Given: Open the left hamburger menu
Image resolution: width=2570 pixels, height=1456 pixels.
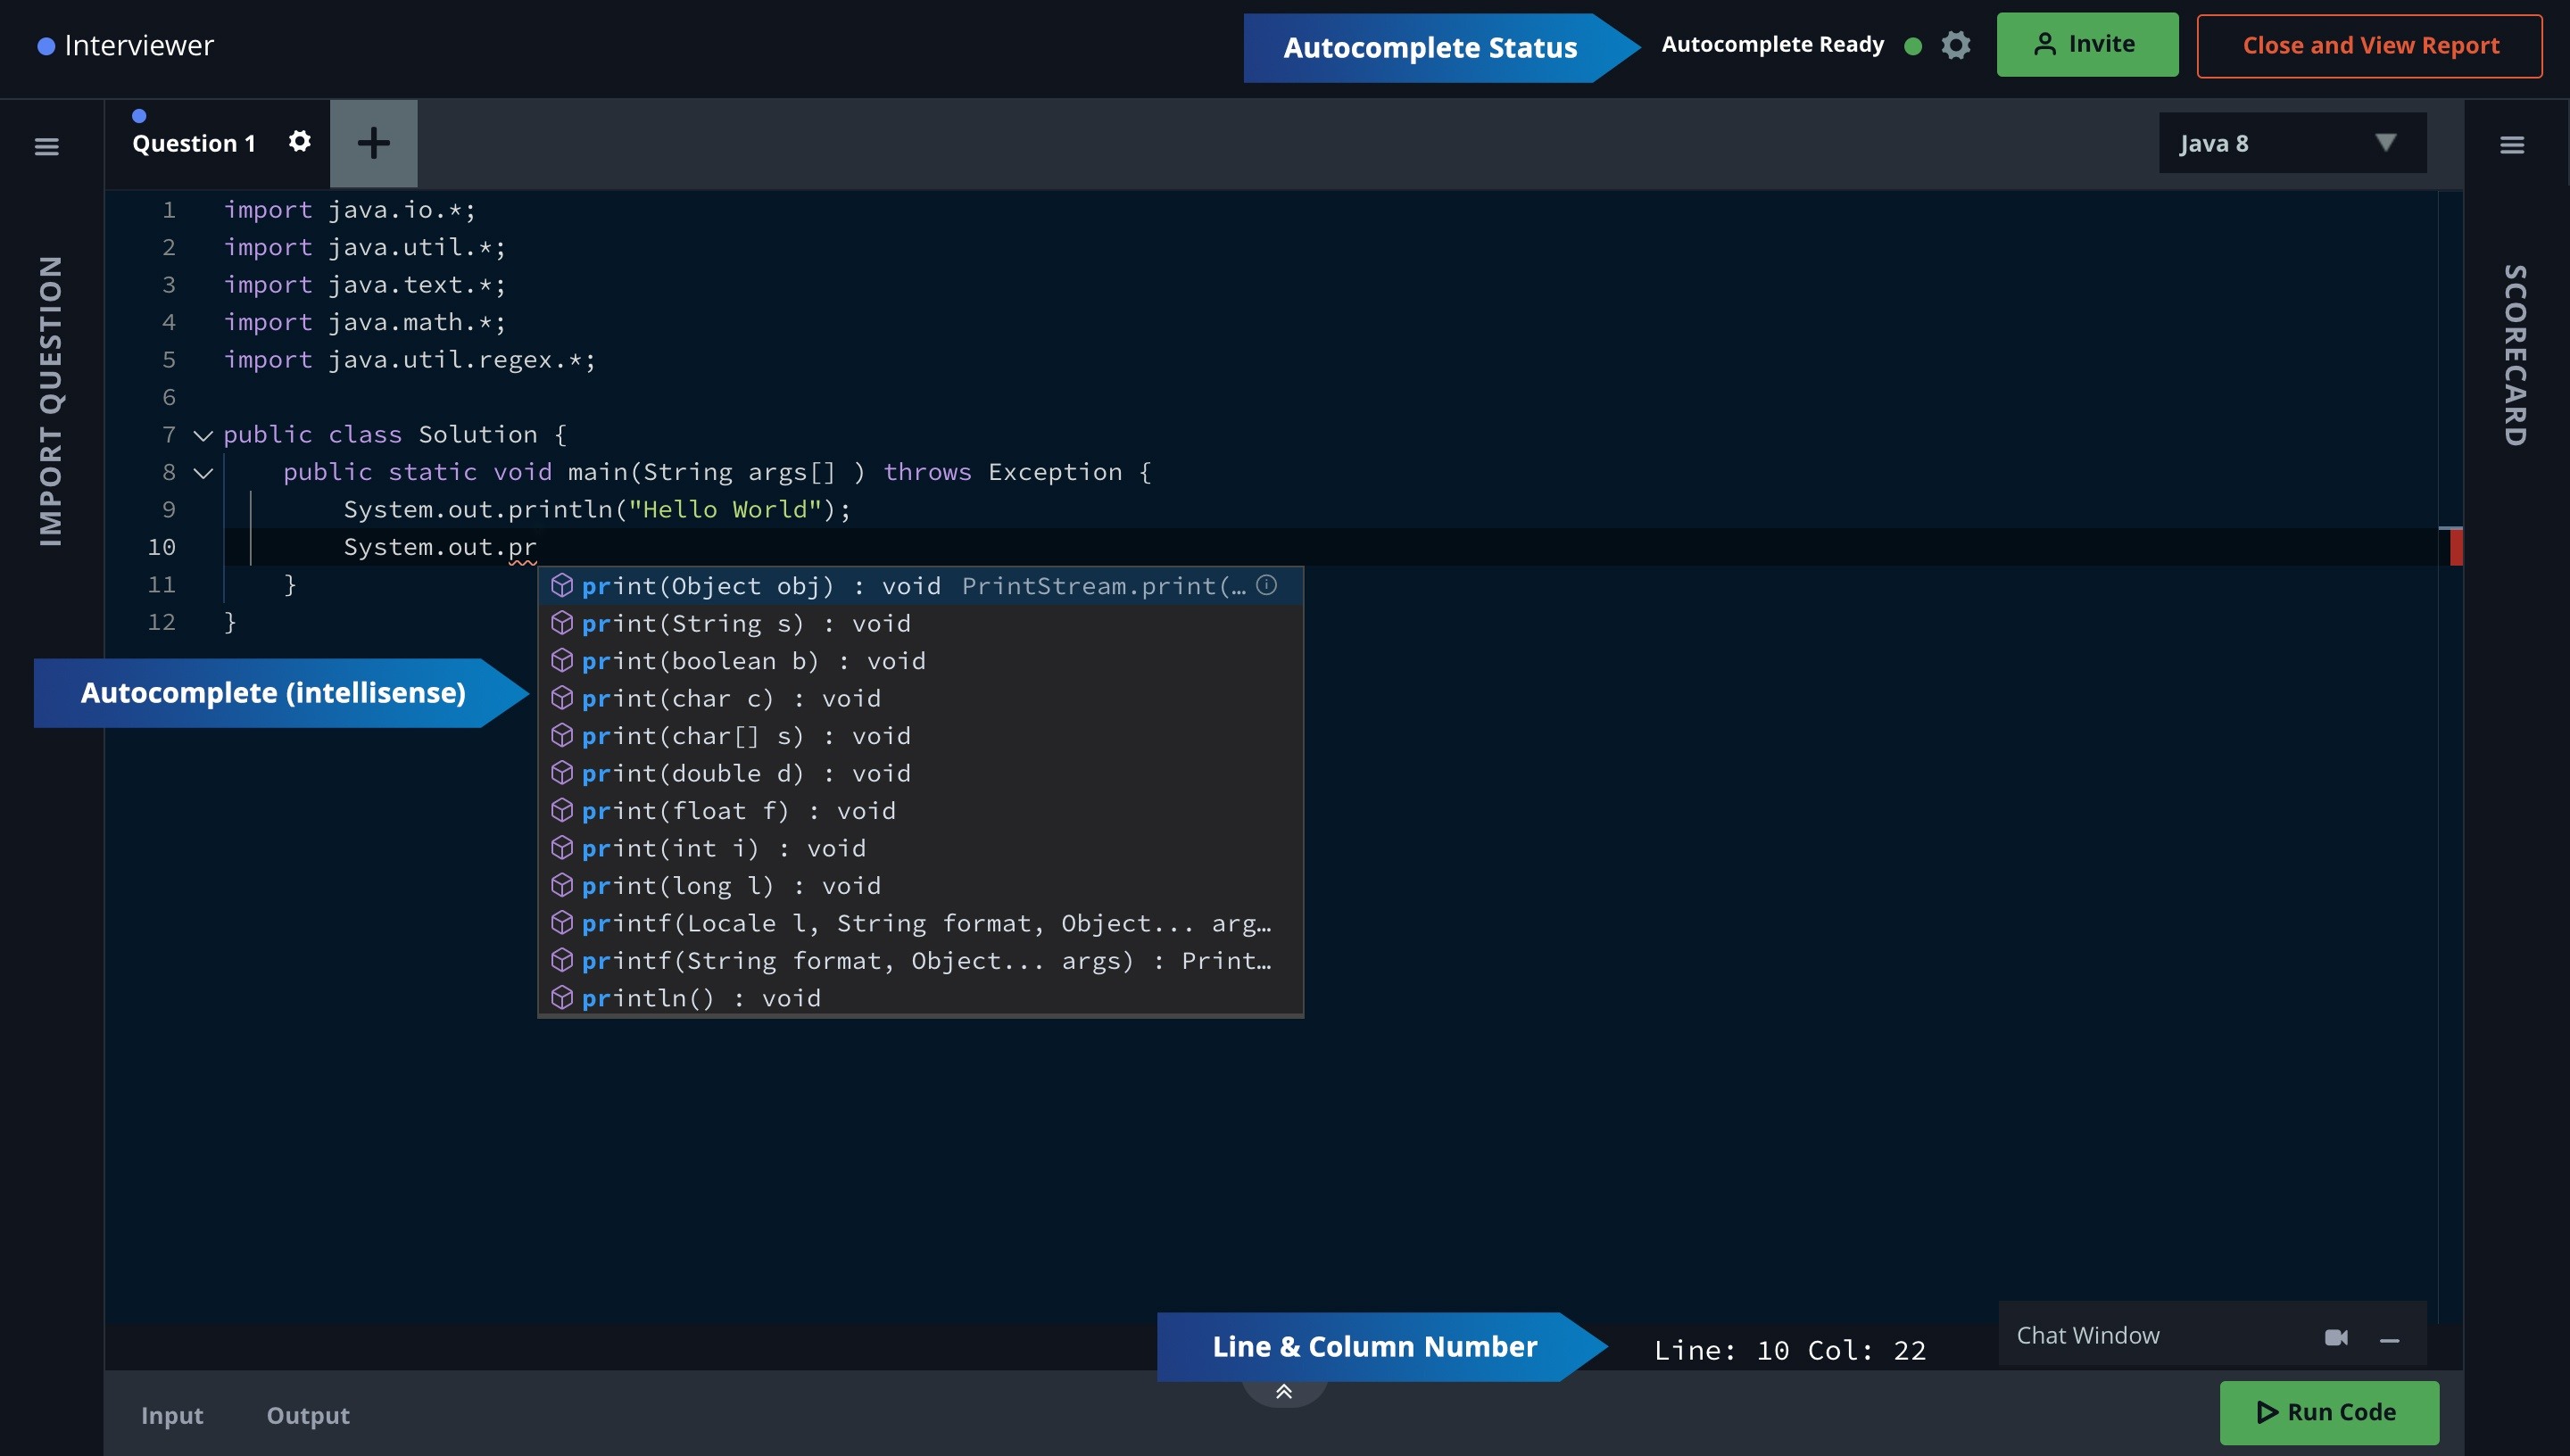Looking at the screenshot, I should point(46,147).
